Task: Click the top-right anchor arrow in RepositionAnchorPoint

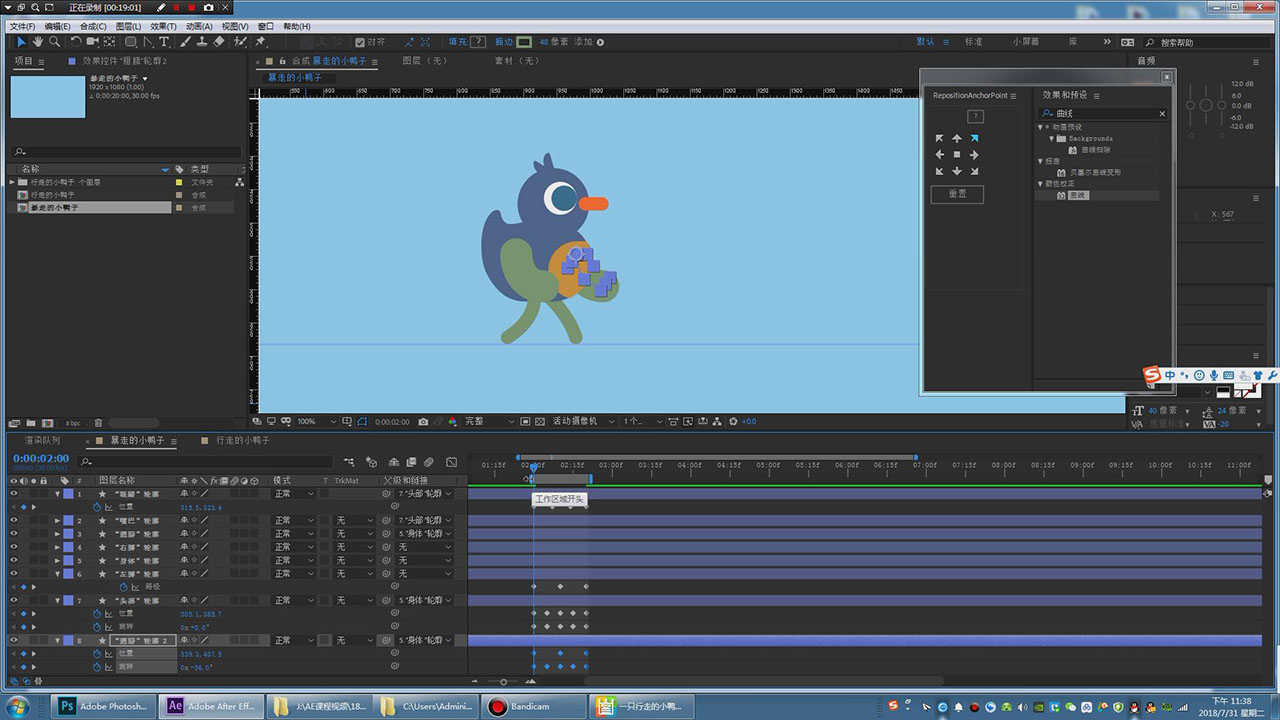Action: coord(974,138)
